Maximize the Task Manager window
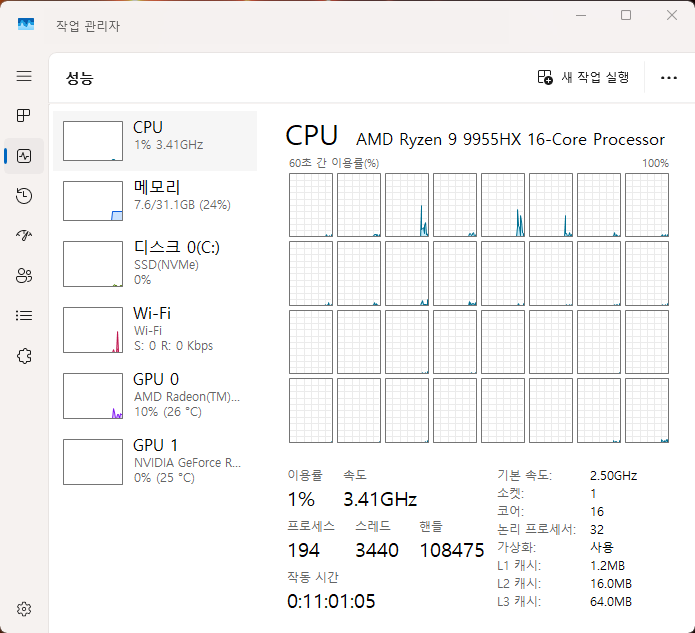Screen dimensions: 695x633 click(626, 16)
